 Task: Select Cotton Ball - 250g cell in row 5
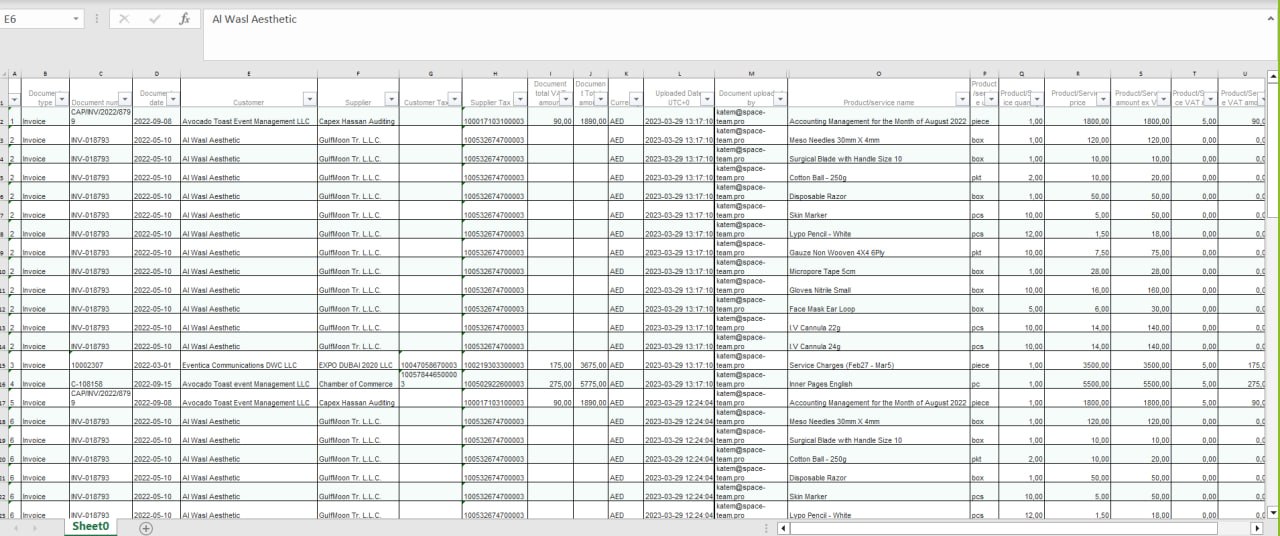click(x=878, y=173)
